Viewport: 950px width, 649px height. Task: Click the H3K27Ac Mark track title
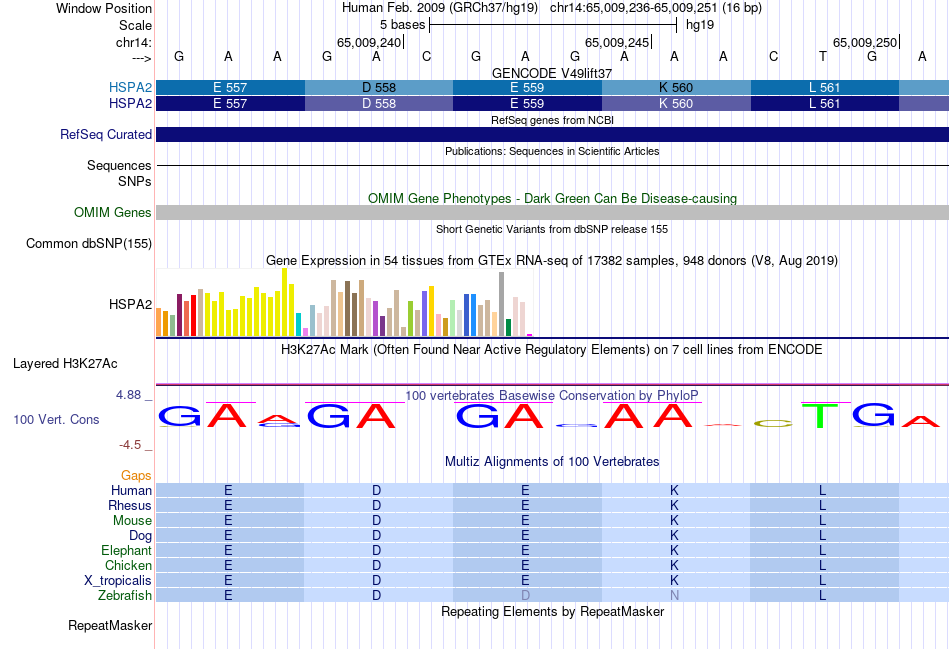[552, 350]
